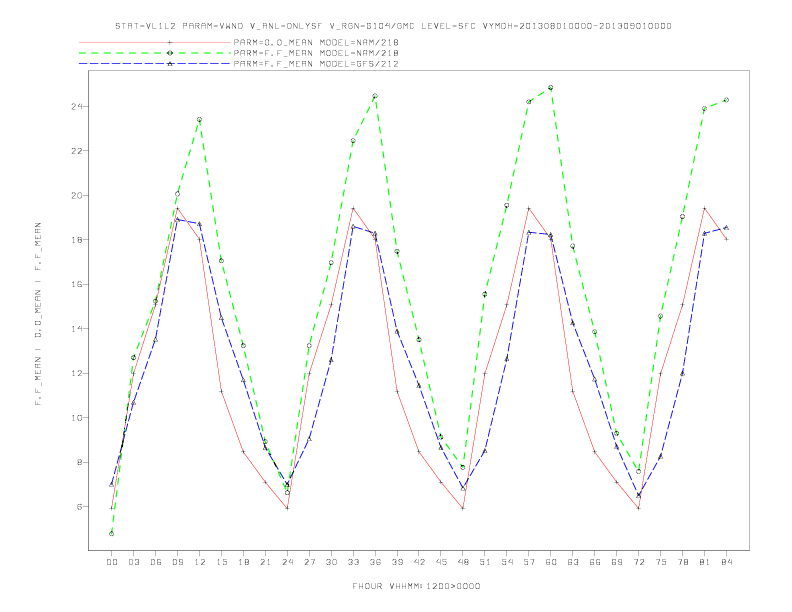The height and width of the screenshot is (612, 792).
Task: Click x-axis tick label 75
Action: (661, 562)
